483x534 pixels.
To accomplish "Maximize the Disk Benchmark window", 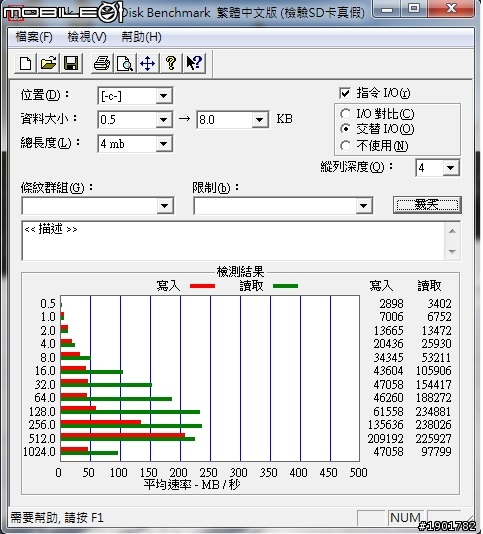I will (x=414, y=9).
